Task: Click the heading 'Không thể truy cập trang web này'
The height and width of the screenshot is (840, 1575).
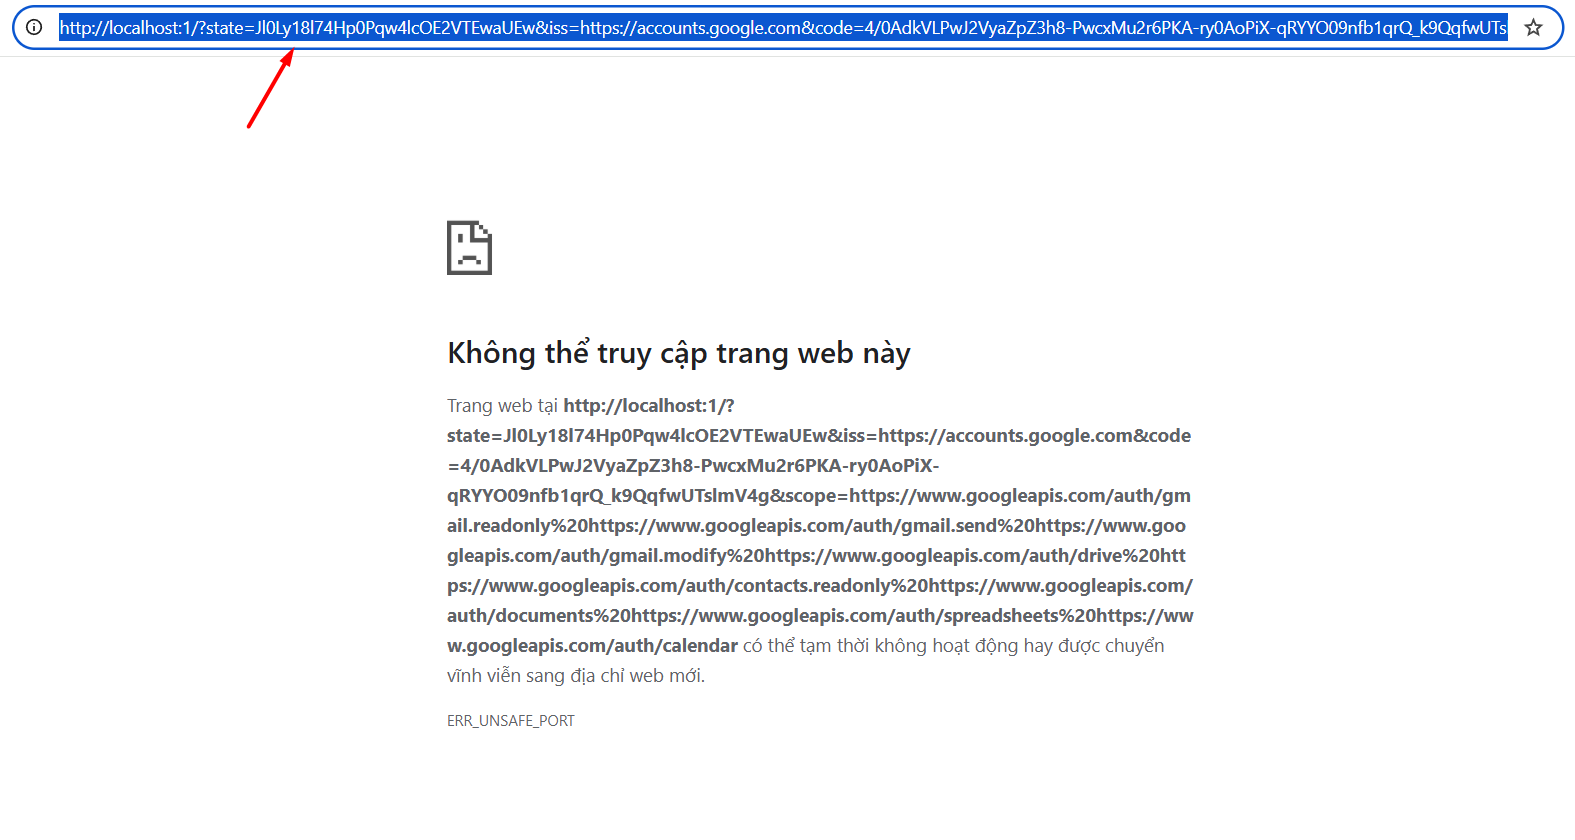Action: coord(679,353)
